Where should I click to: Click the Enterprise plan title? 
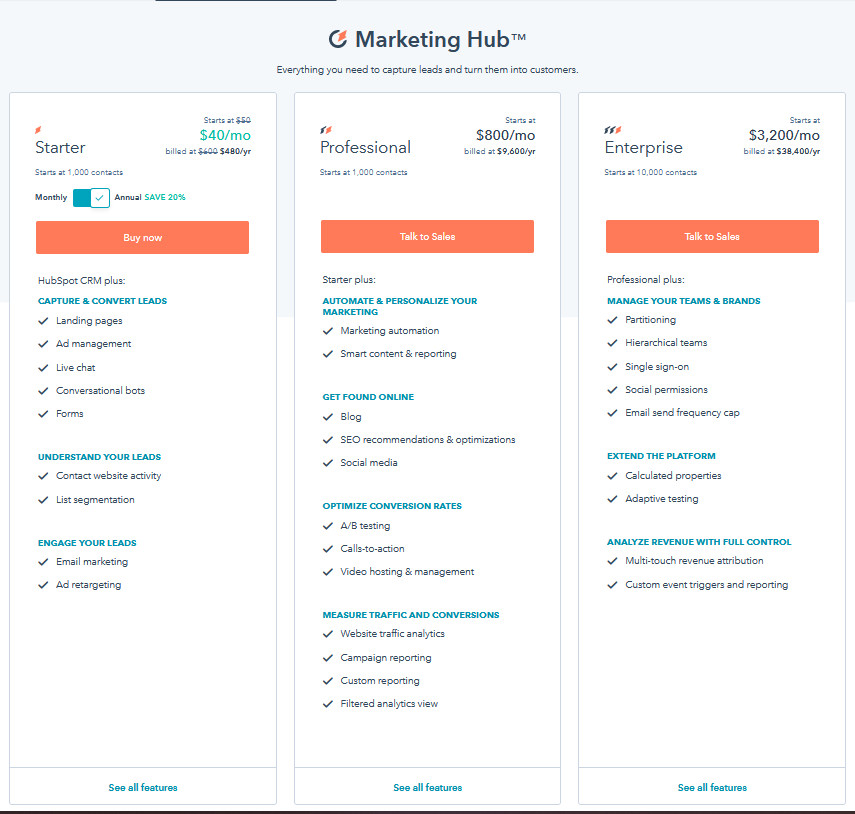643,147
